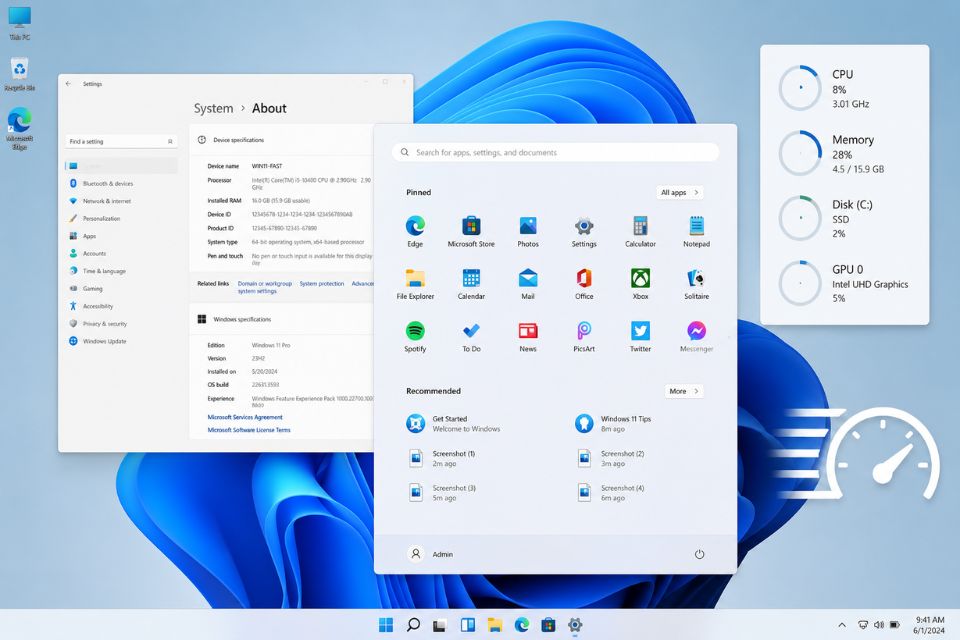Select Gaming in Settings sidebar
Viewport: 960px width, 640px height.
click(121, 288)
